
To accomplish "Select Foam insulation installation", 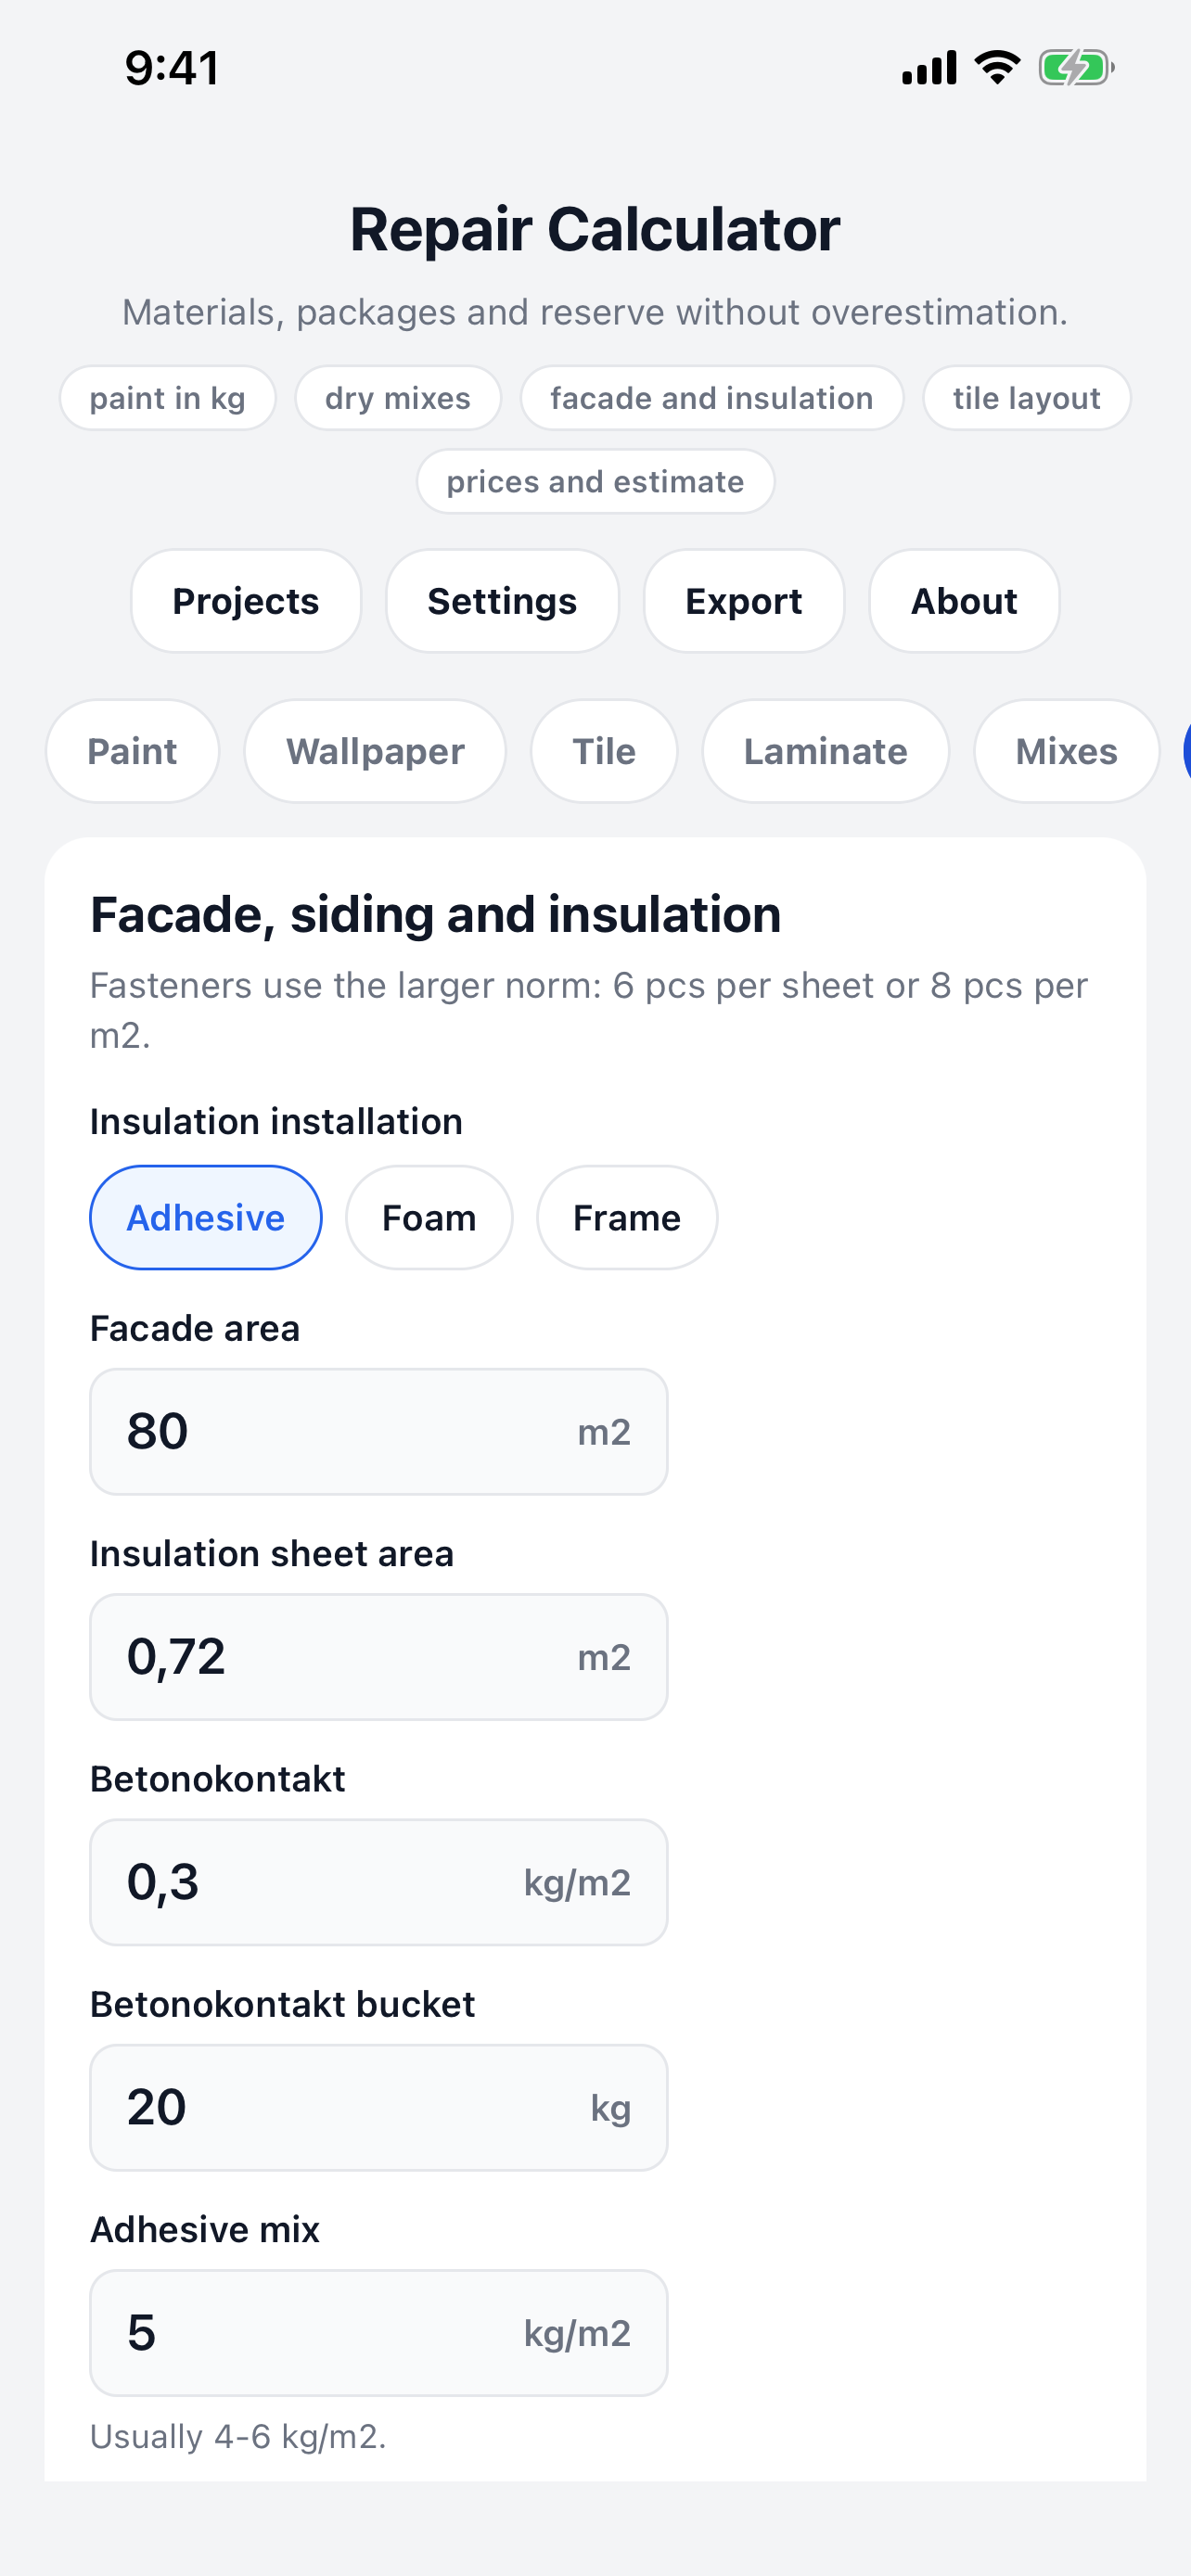I will (429, 1217).
